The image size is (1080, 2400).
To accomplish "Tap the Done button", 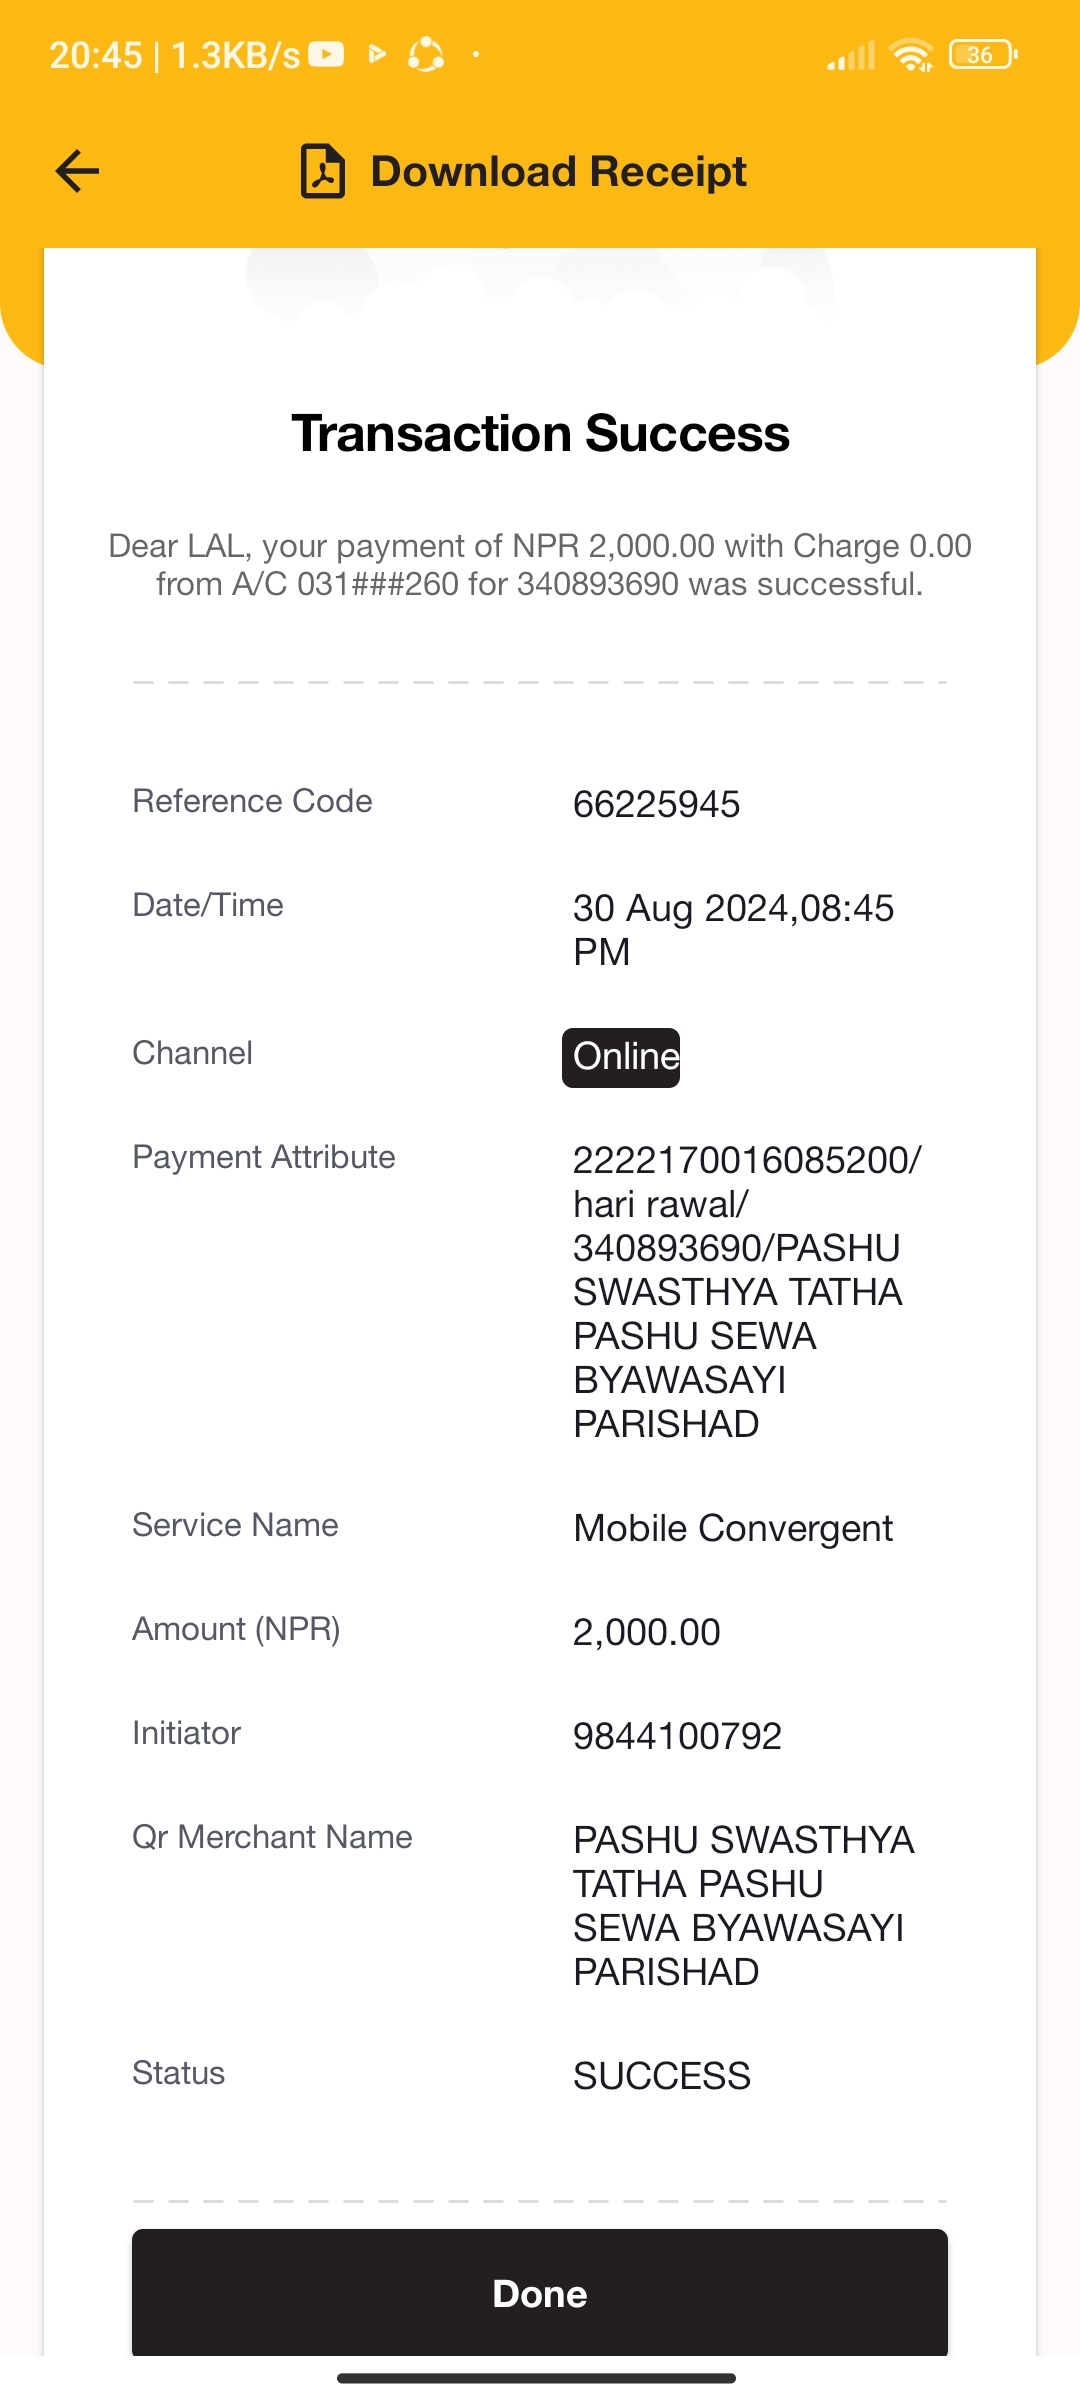I will click(540, 2293).
